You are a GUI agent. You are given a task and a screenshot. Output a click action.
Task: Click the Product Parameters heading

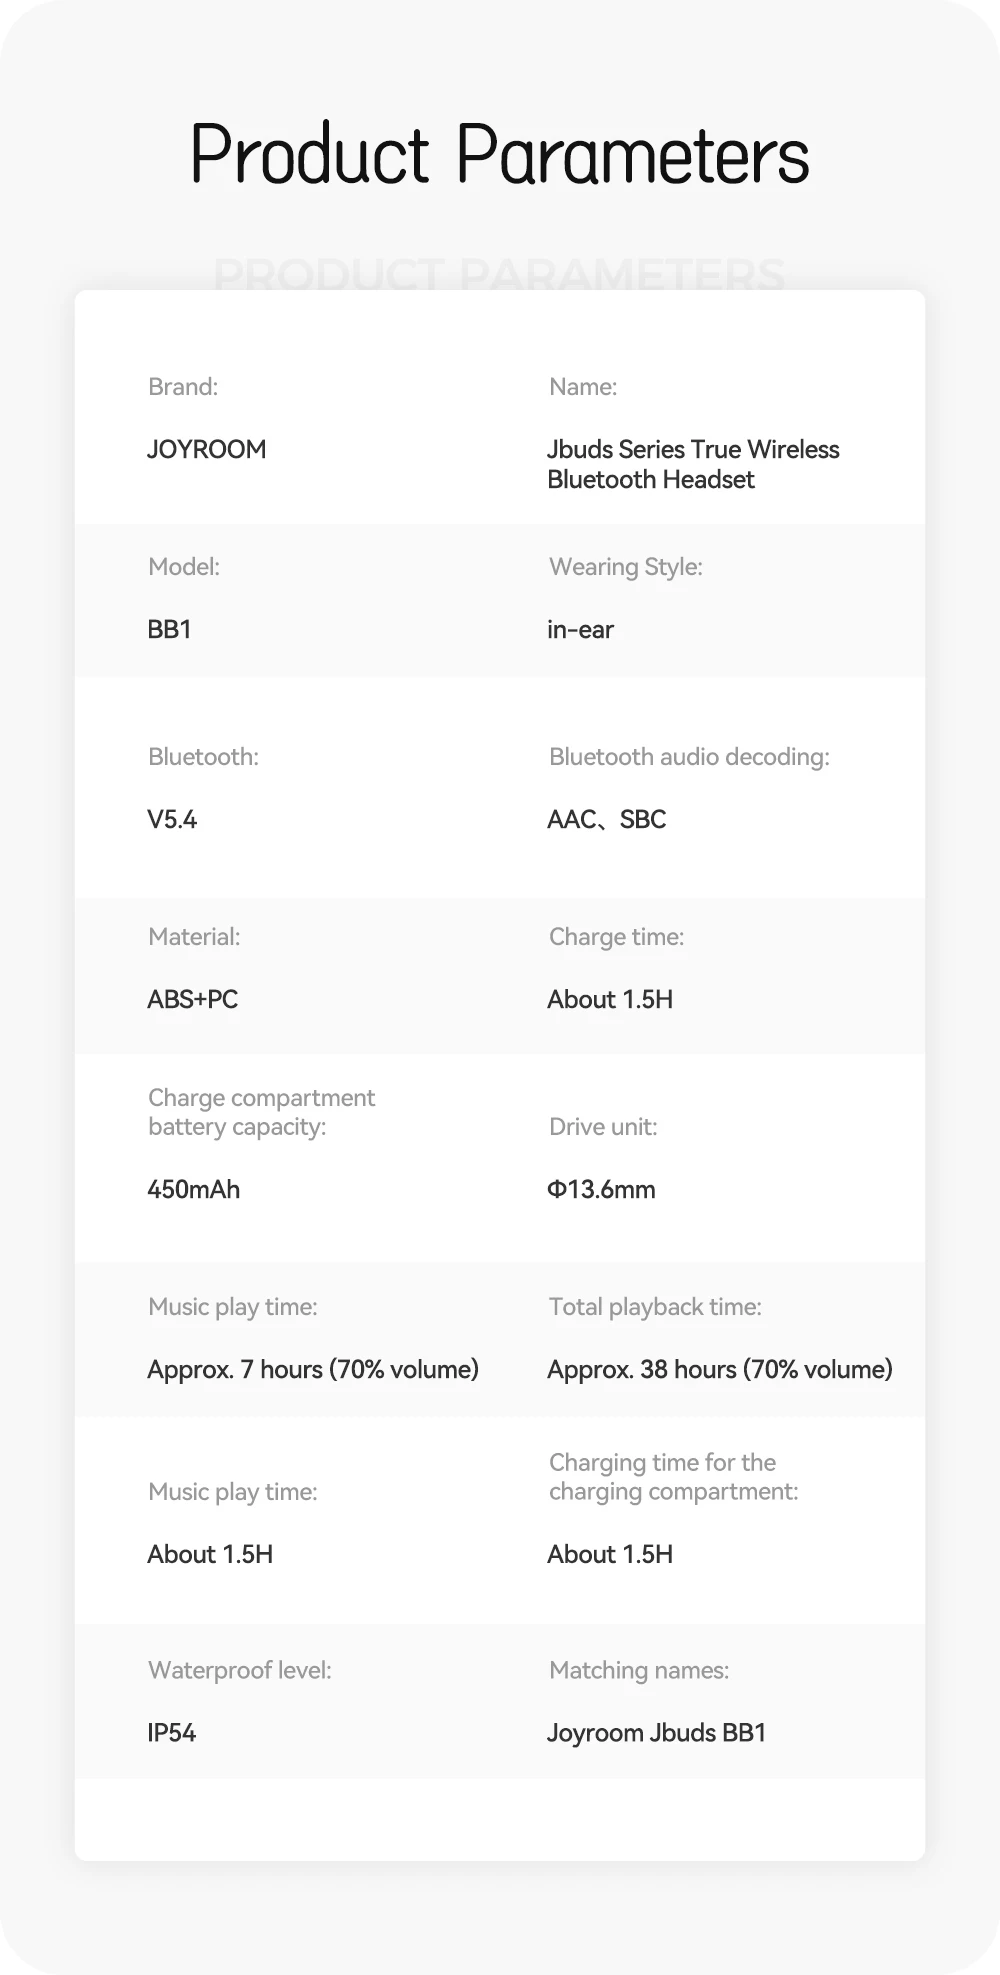click(499, 156)
